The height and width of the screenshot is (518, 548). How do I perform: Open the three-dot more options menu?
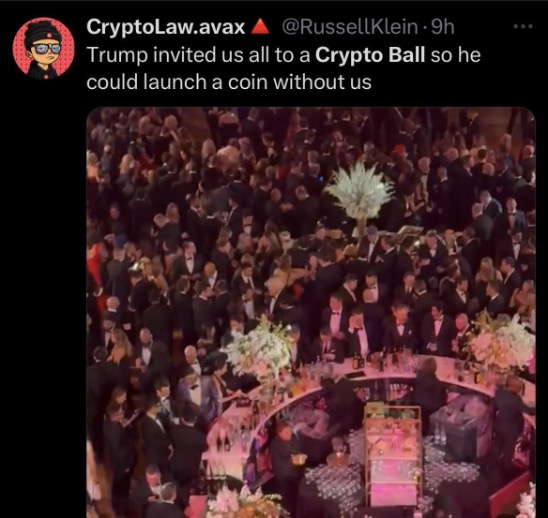click(x=523, y=26)
